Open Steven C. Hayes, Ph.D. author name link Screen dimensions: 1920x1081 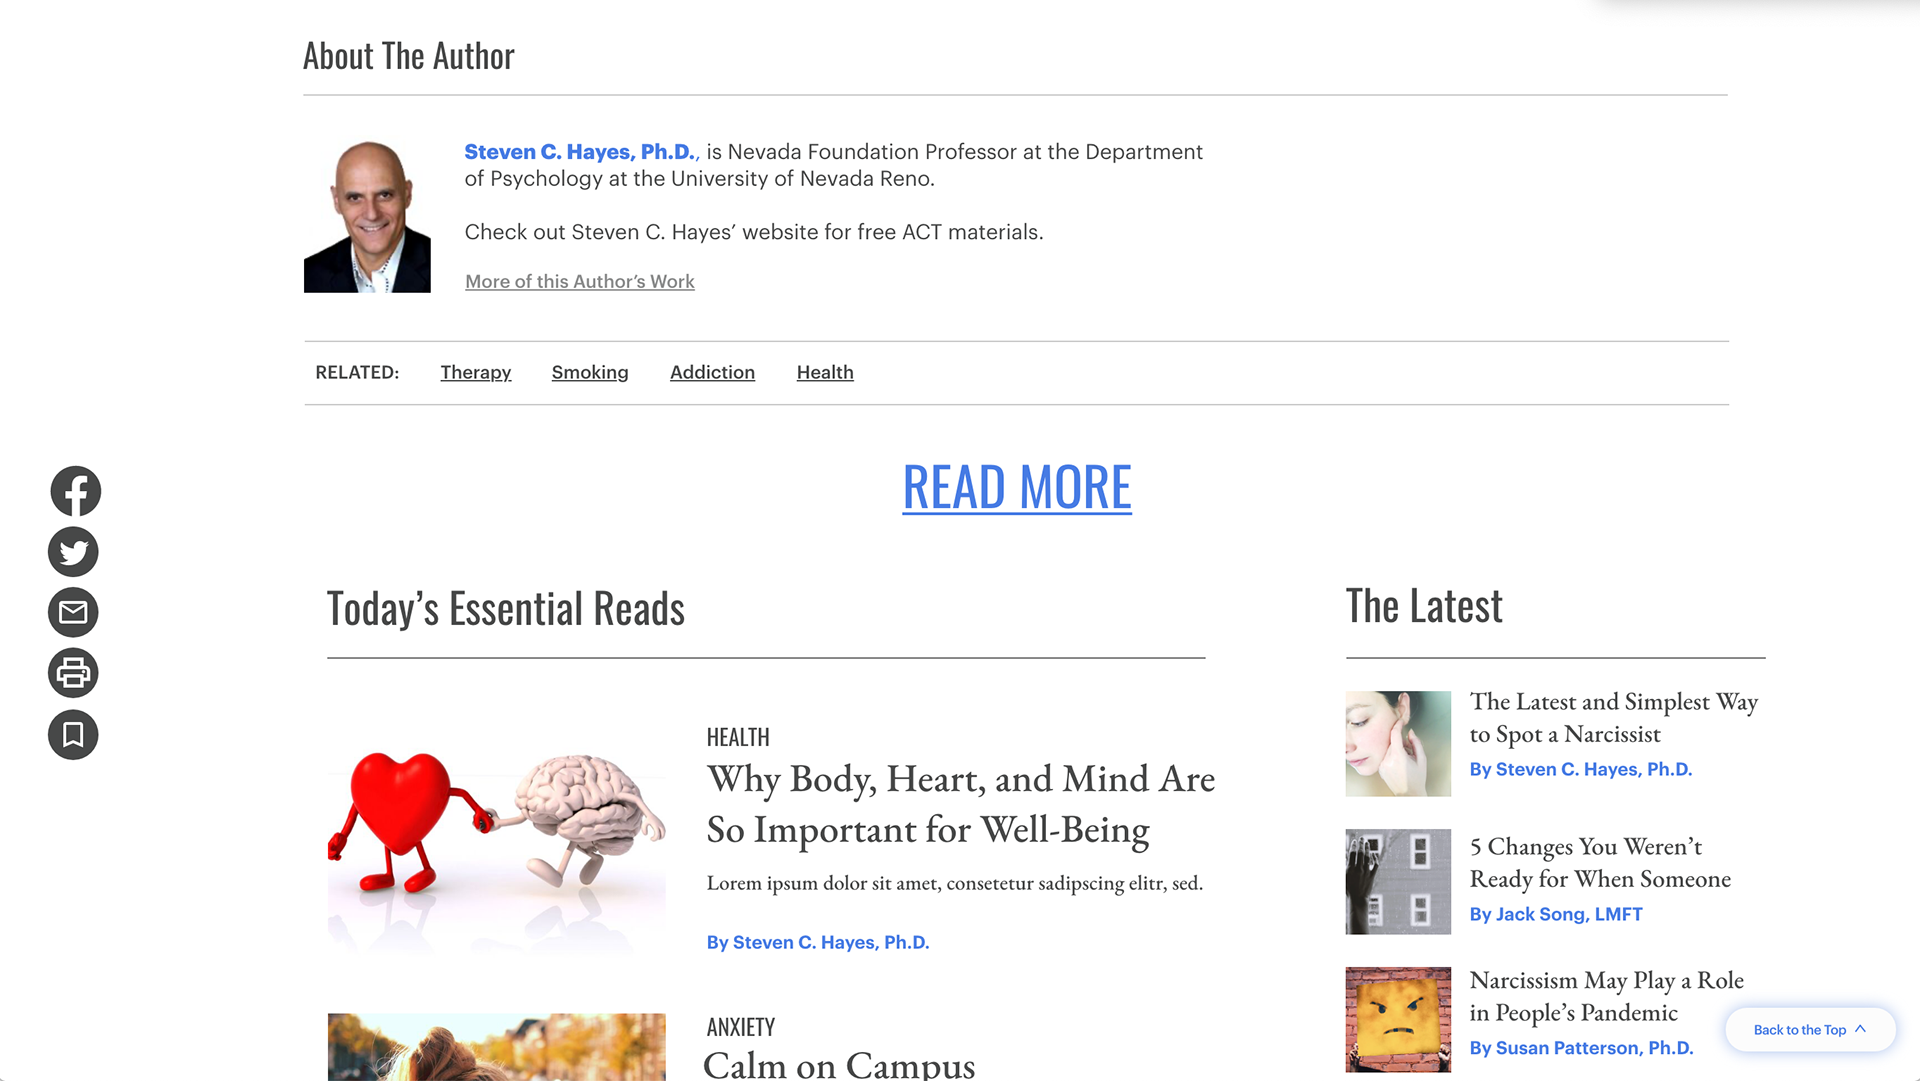click(x=581, y=152)
